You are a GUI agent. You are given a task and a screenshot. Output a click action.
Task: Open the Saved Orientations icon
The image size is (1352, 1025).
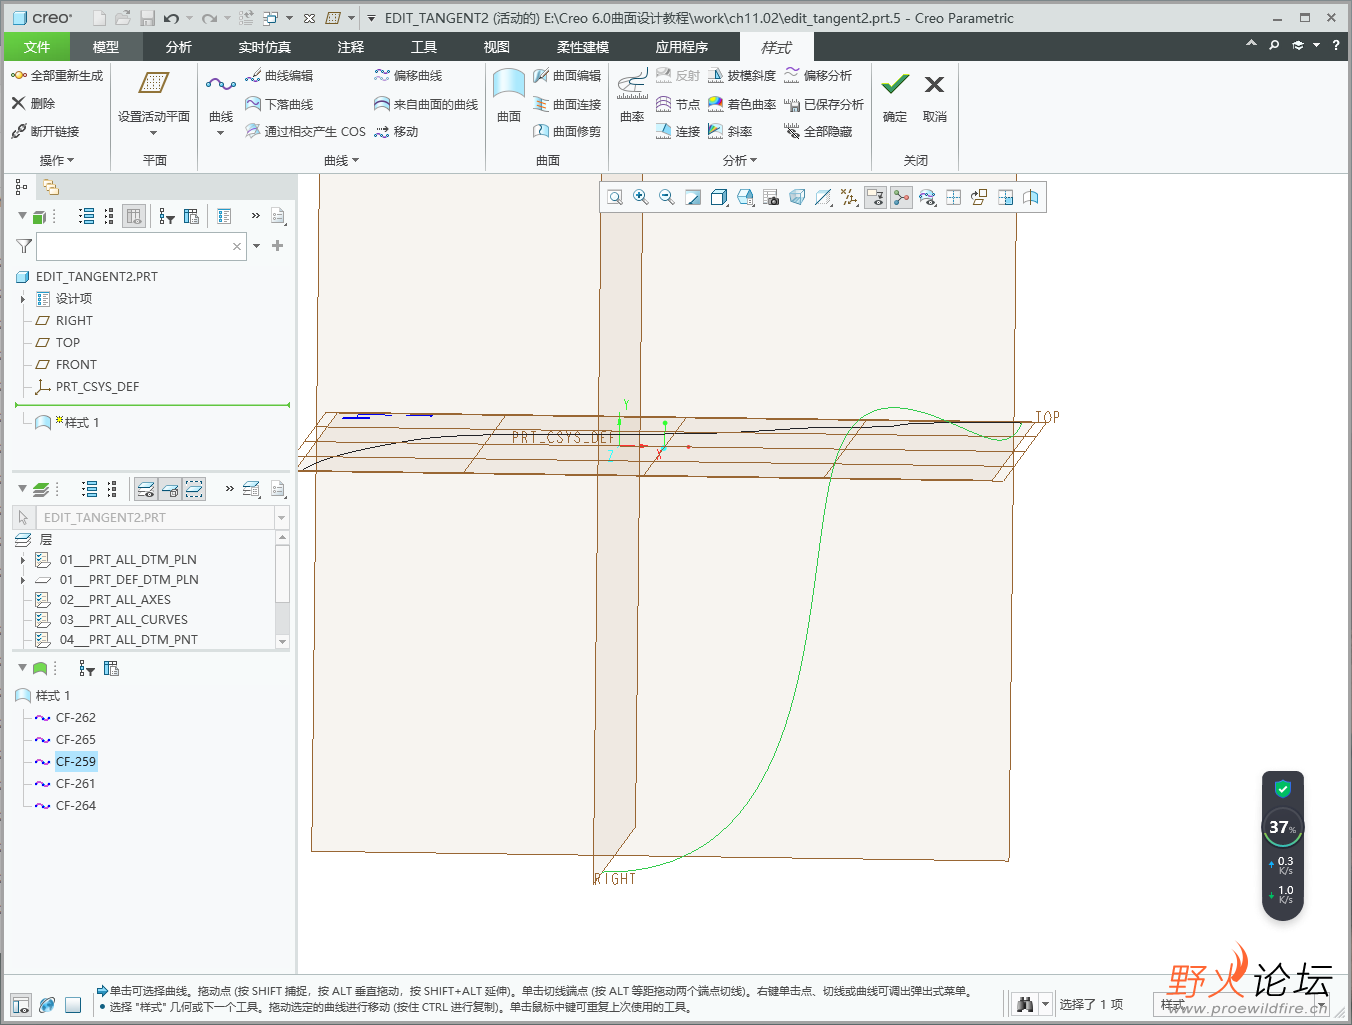[745, 198]
